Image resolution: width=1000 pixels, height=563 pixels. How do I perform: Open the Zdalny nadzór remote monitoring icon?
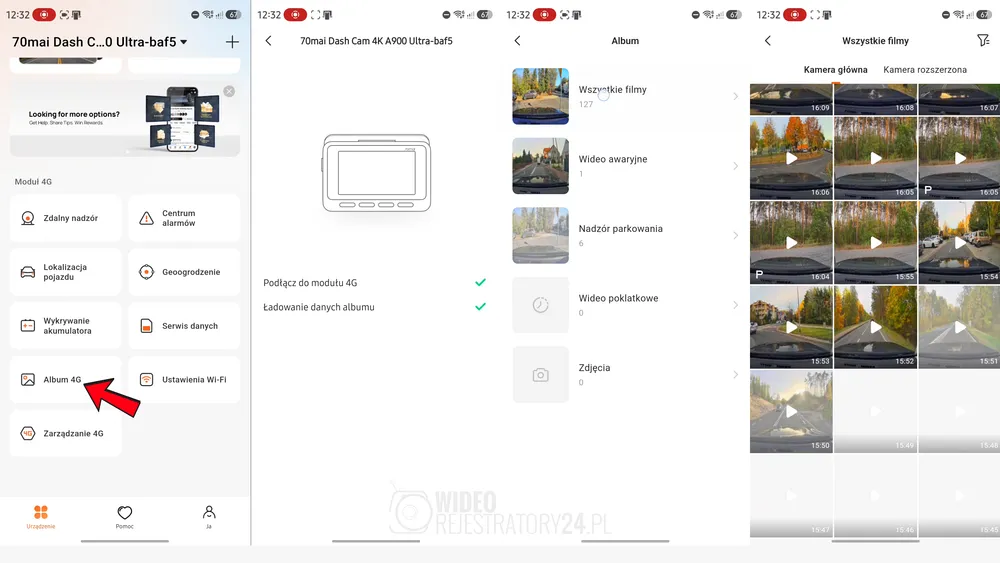point(27,218)
